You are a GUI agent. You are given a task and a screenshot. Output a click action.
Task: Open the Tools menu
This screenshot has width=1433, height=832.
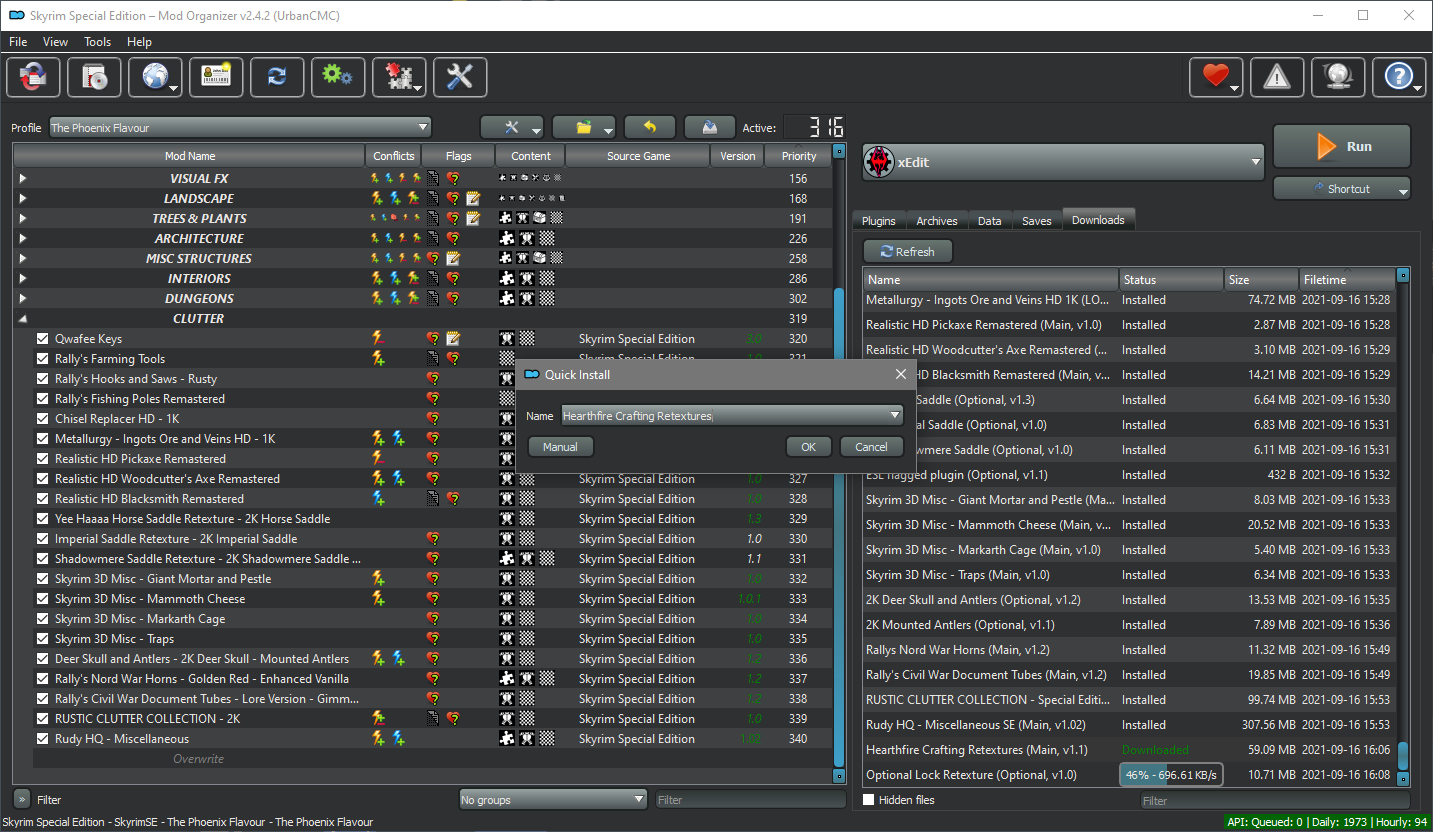pos(98,42)
